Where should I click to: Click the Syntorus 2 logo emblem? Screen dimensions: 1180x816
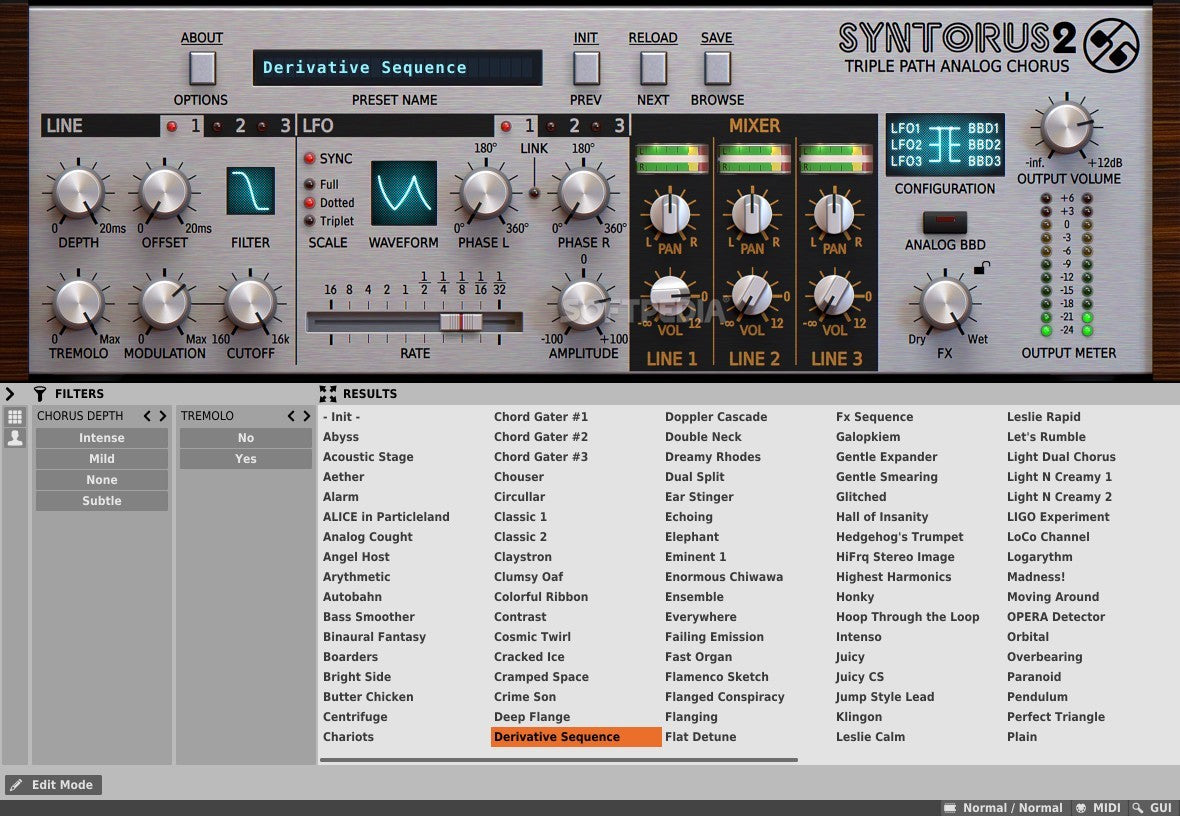coord(1111,45)
